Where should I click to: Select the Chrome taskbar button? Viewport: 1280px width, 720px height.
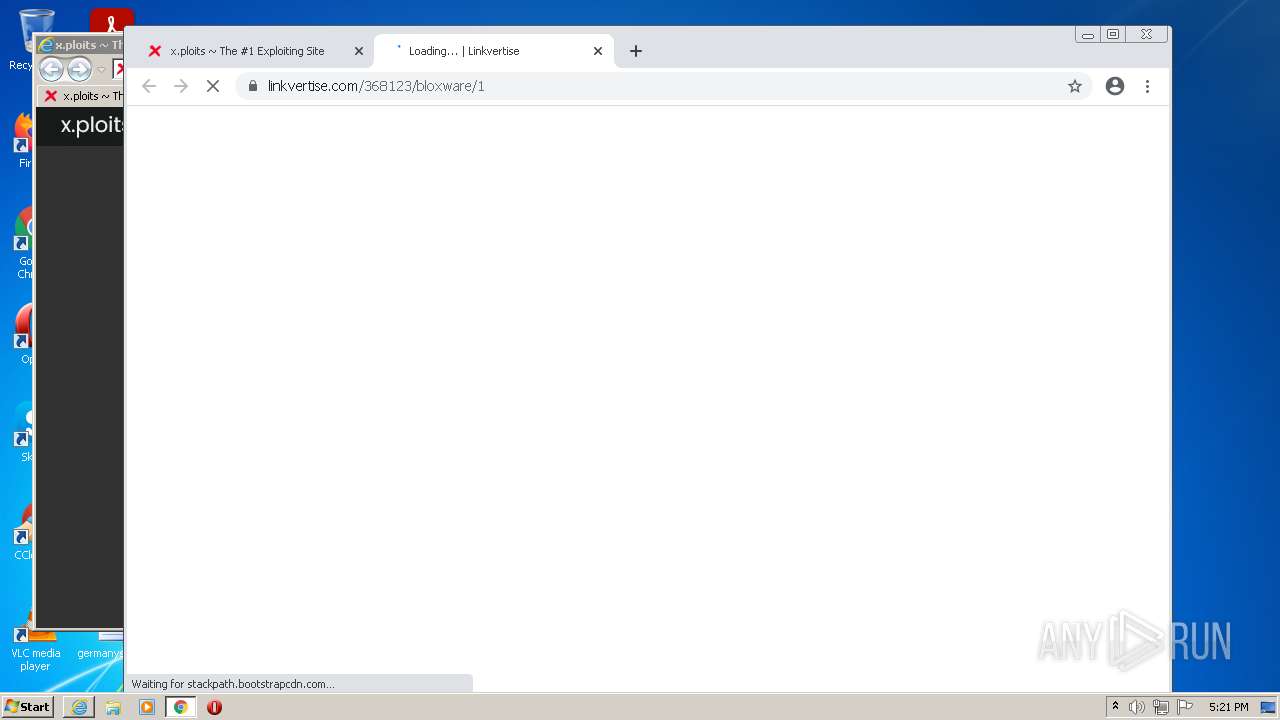pyautogui.click(x=181, y=707)
